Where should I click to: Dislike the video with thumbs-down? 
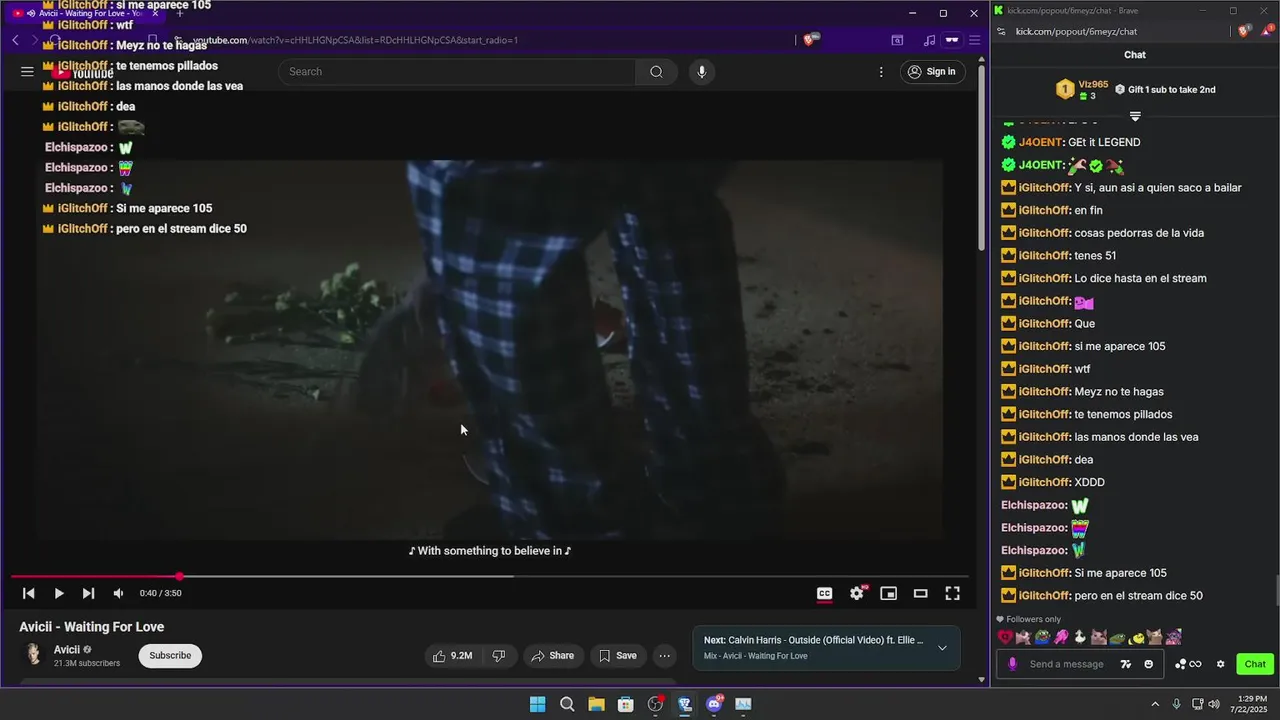click(498, 656)
